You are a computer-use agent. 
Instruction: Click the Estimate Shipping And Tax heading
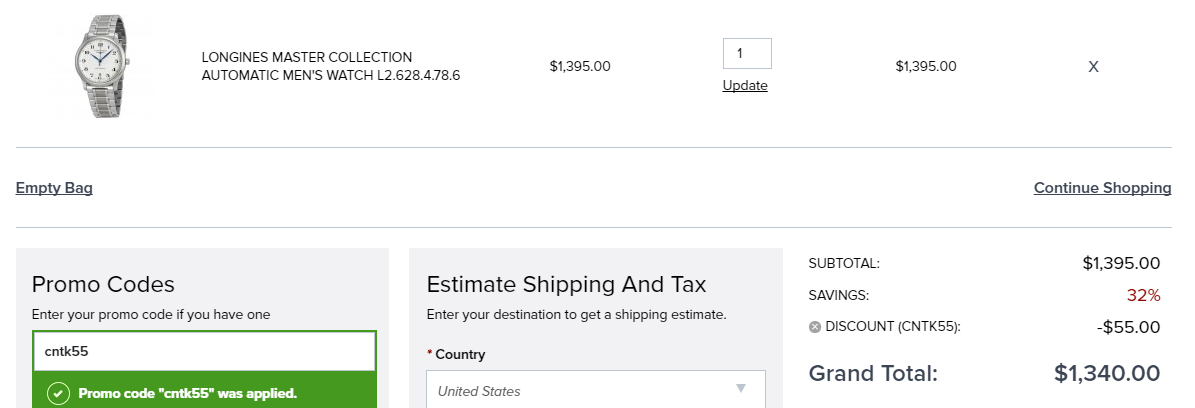[566, 284]
